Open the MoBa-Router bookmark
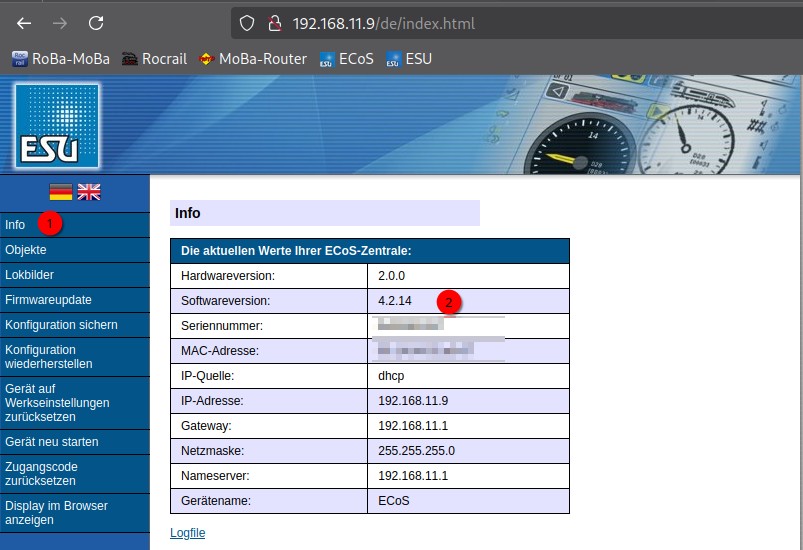 click(253, 59)
